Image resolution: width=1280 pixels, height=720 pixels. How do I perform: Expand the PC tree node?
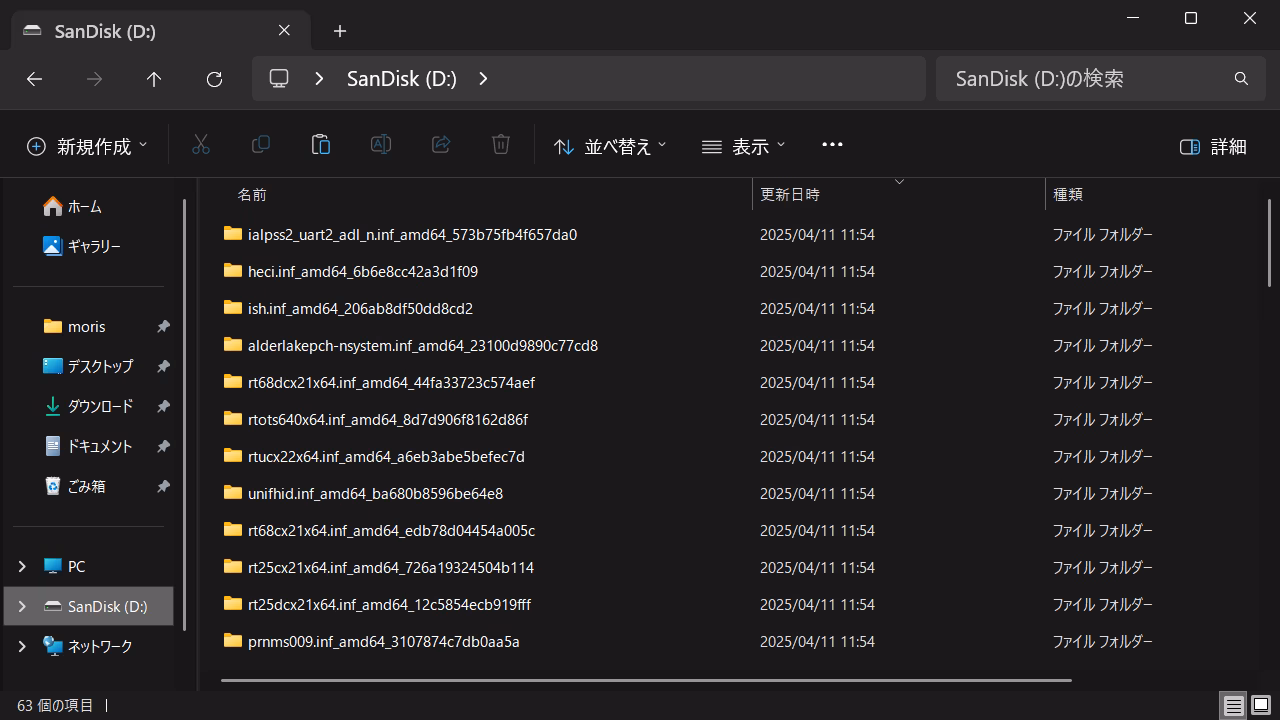point(22,566)
